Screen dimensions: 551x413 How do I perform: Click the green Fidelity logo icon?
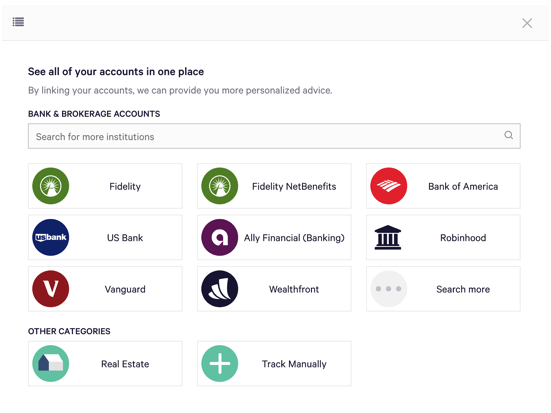(51, 186)
